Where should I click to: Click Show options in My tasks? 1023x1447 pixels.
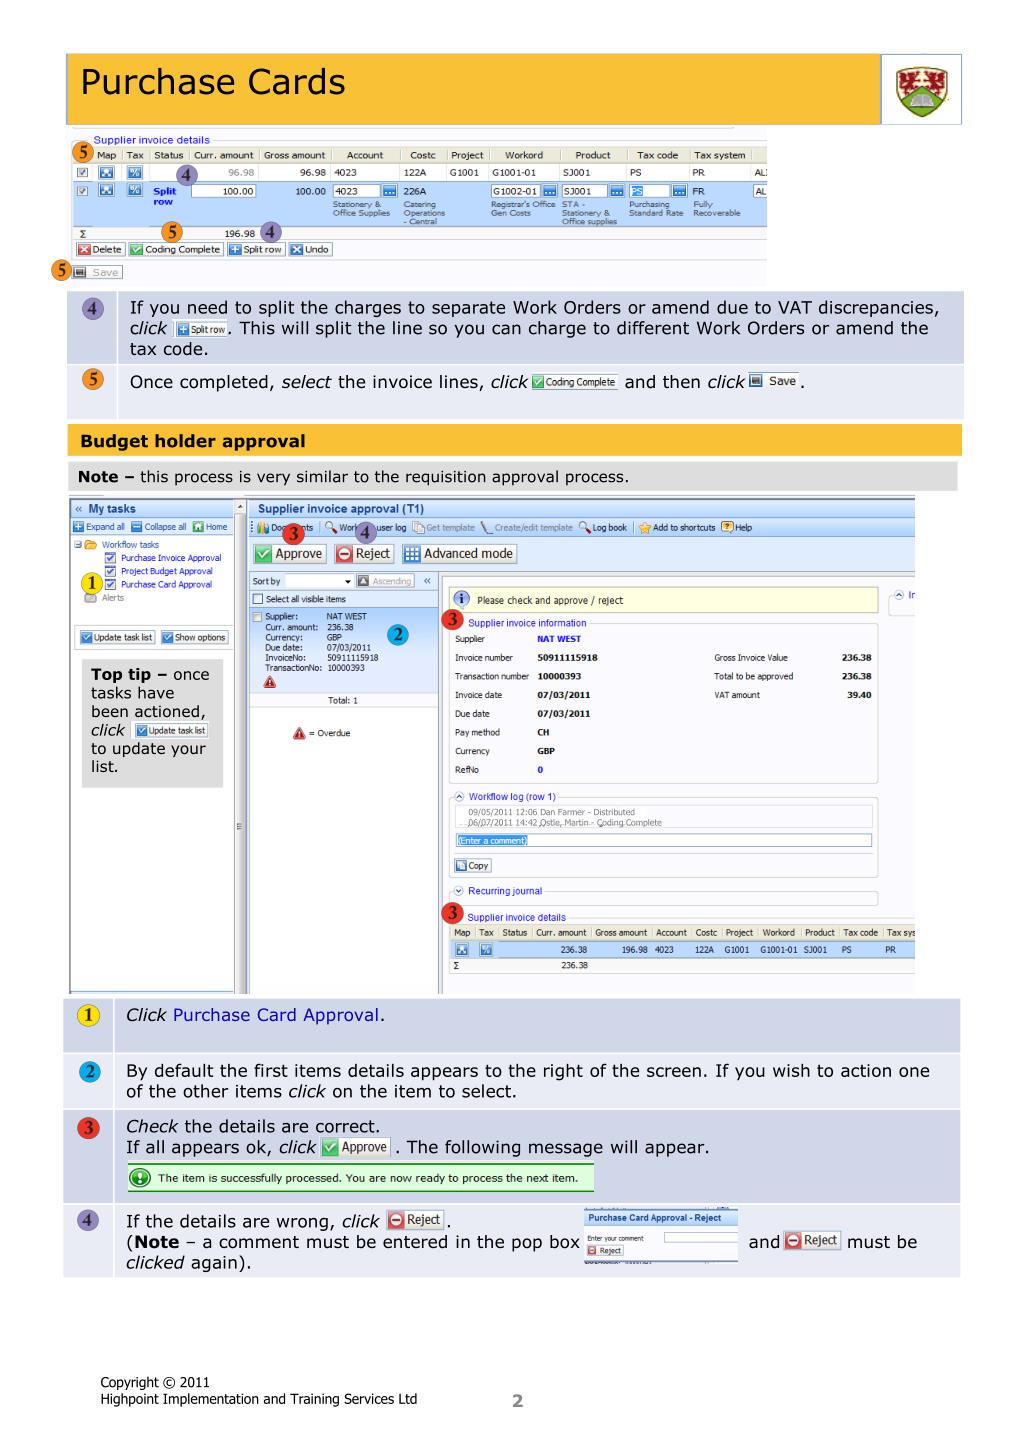[193, 637]
